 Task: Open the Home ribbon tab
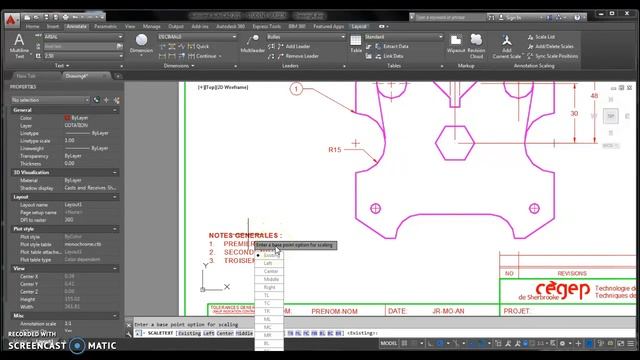[x=33, y=27]
